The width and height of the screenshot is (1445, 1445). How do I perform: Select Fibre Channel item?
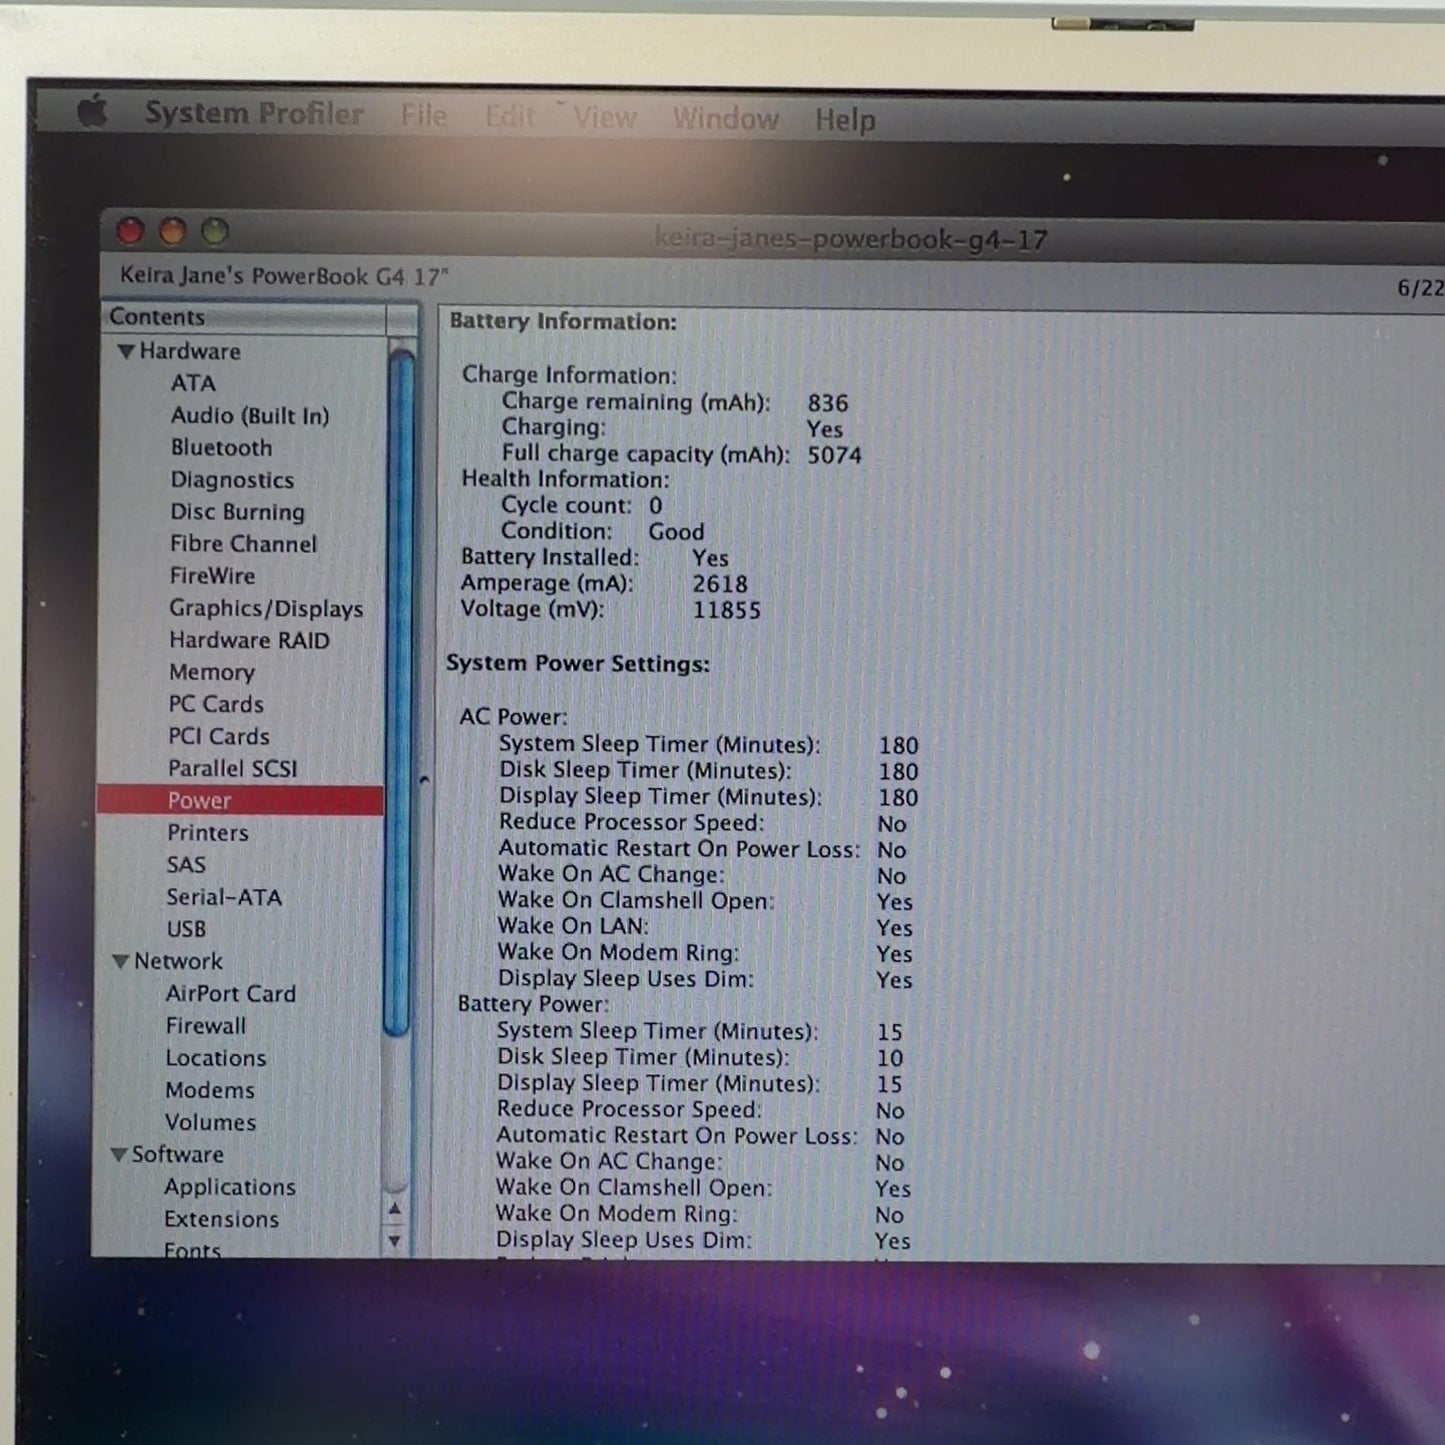[x=243, y=544]
